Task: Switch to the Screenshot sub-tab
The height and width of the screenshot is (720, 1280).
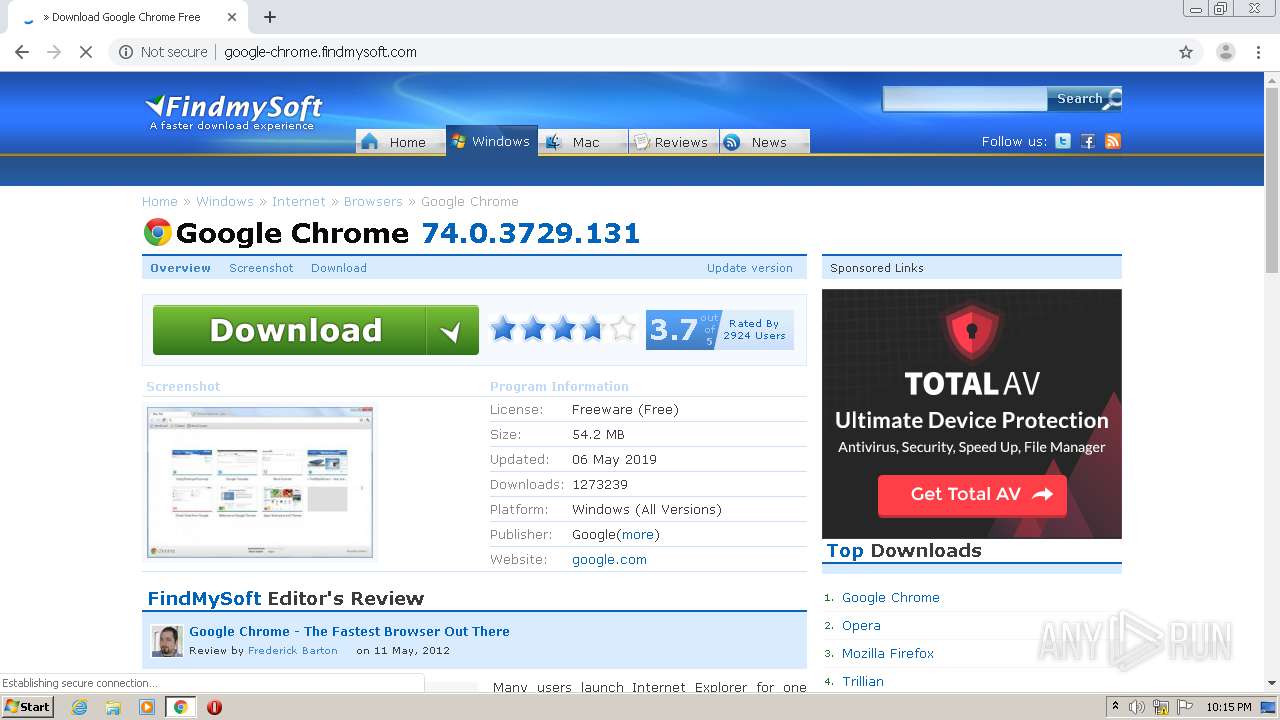Action: pyautogui.click(x=261, y=268)
